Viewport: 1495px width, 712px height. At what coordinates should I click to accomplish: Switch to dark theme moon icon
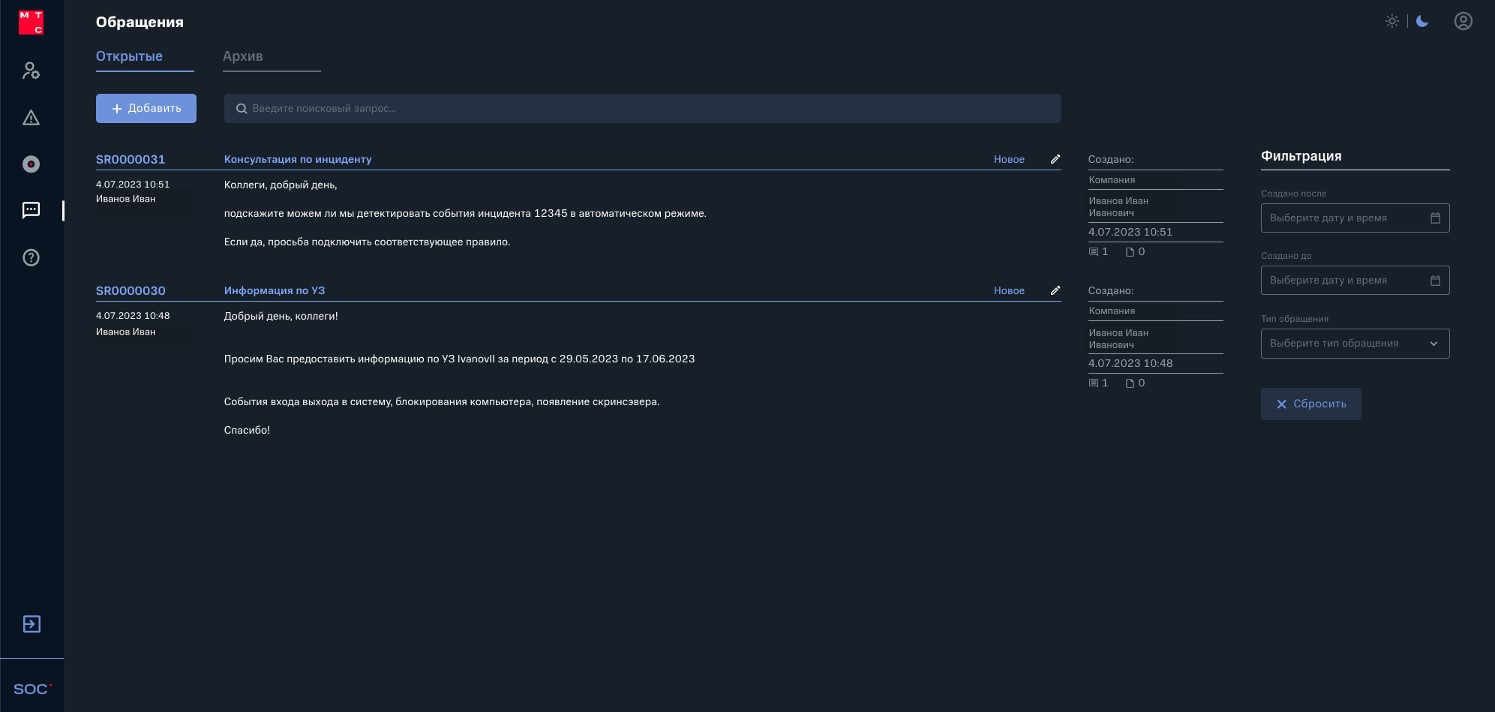pos(1422,21)
